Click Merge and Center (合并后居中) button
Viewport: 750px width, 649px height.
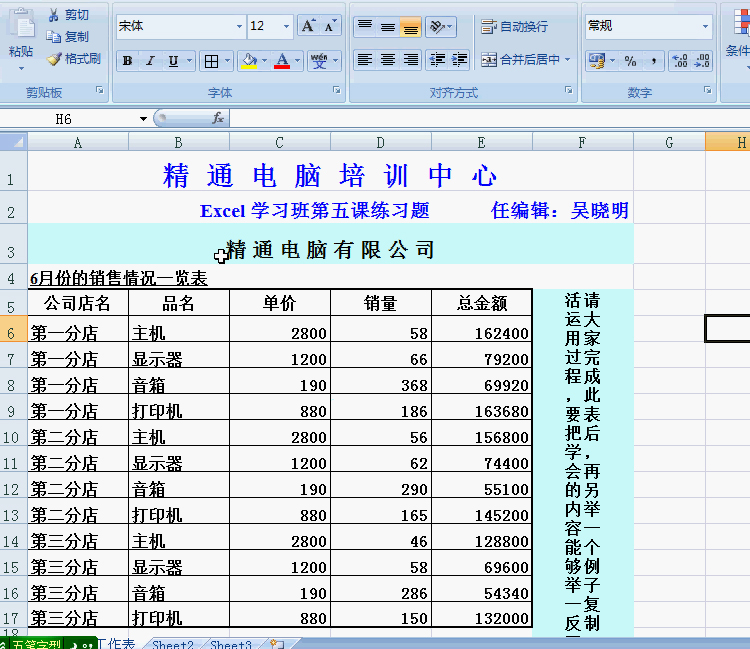pyautogui.click(x=520, y=60)
